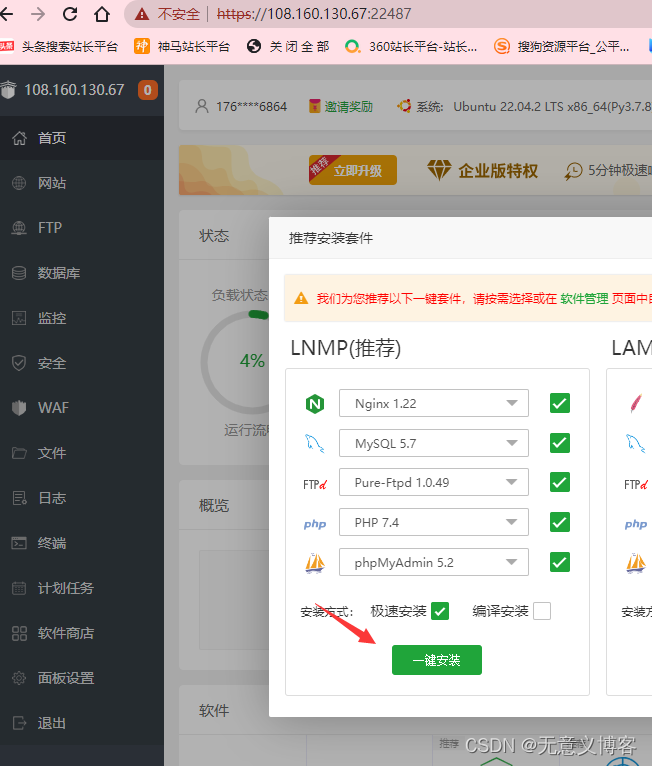This screenshot has width=652, height=766.
Task: Open the 神马站长平台 bookmark
Action: point(182,46)
